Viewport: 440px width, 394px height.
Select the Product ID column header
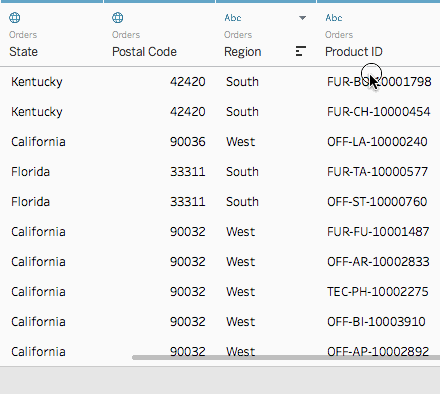pyautogui.click(x=354, y=52)
